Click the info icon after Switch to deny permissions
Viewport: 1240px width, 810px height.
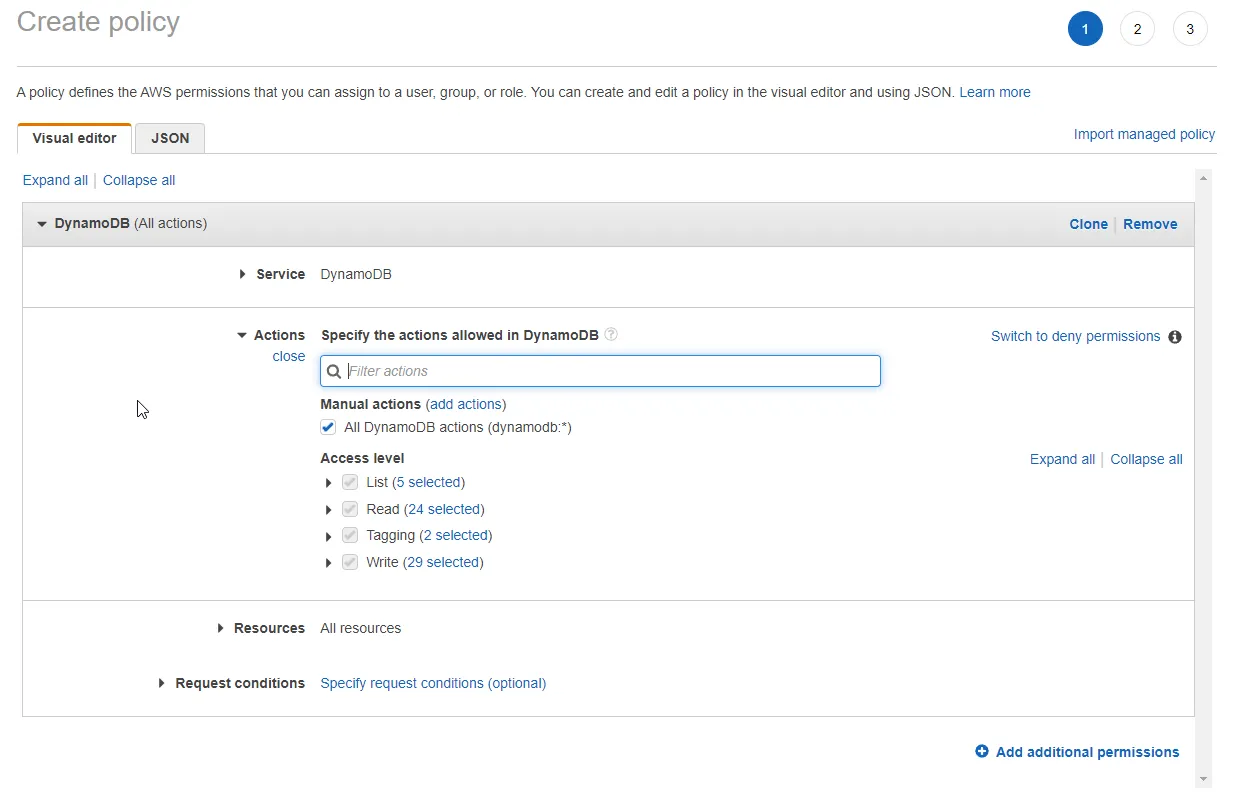tap(1175, 337)
